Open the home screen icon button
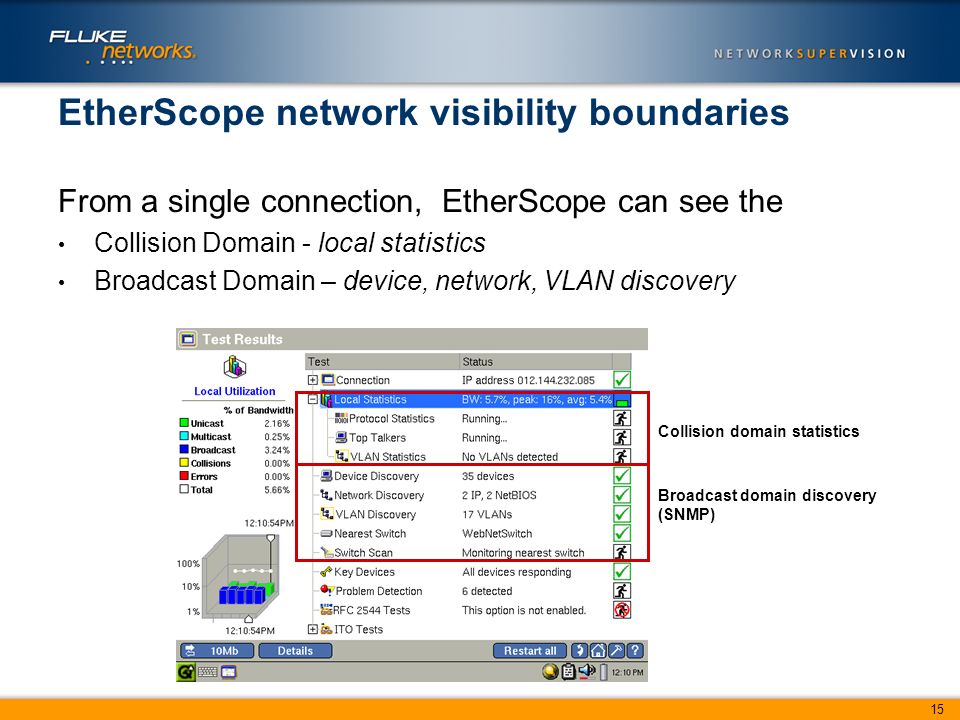The height and width of the screenshot is (720, 960). click(598, 650)
